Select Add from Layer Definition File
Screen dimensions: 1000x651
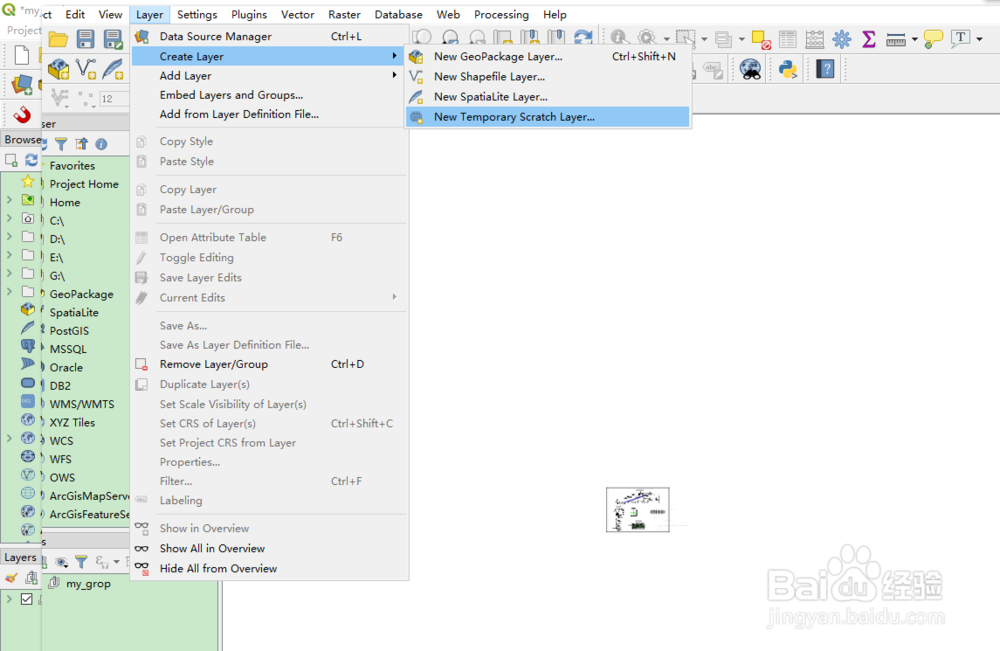pyautogui.click(x=268, y=114)
